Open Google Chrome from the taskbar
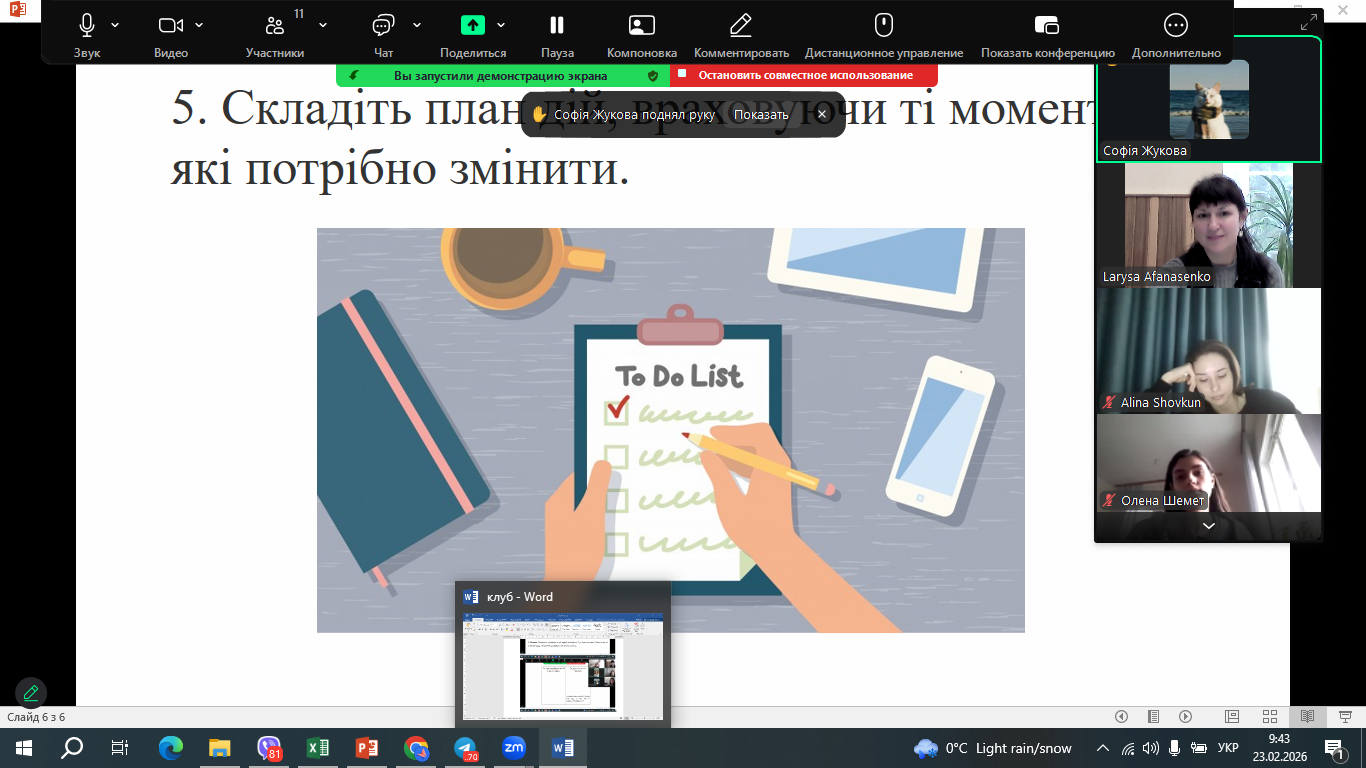 pos(416,748)
